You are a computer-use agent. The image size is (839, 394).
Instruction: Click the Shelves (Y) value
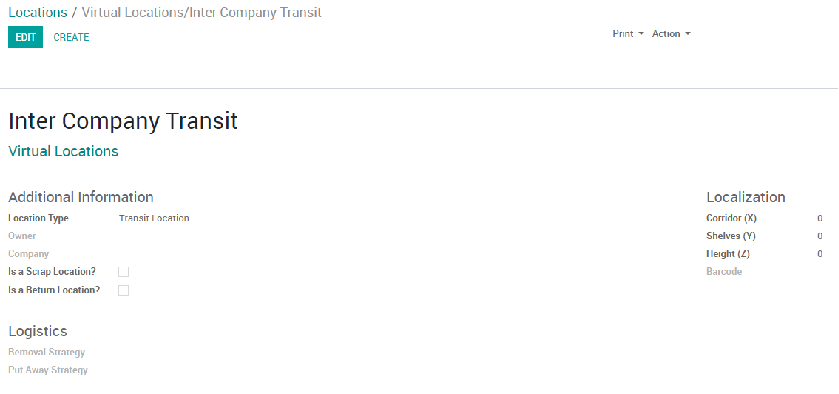[x=820, y=236]
